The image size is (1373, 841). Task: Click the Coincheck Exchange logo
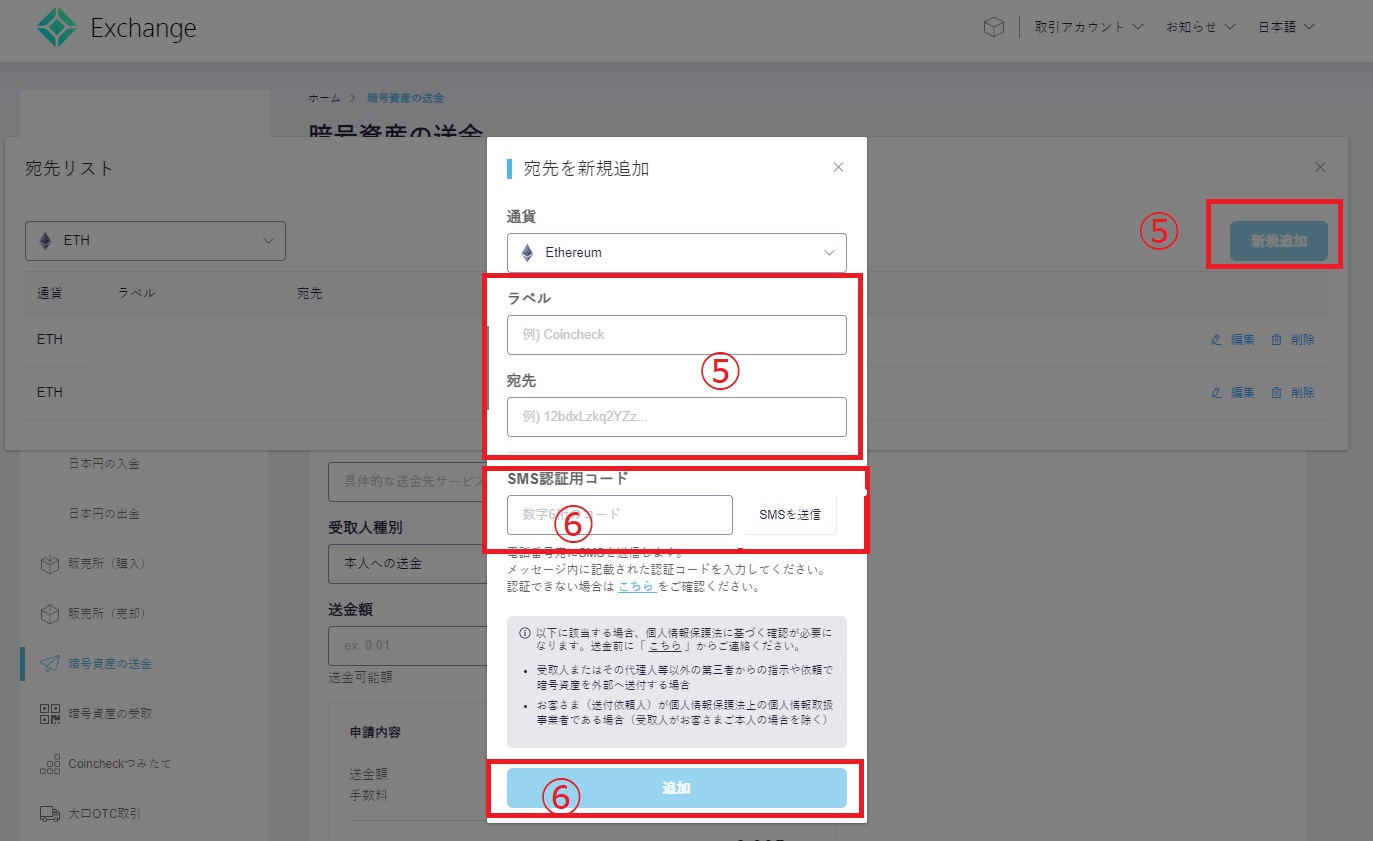(116, 28)
